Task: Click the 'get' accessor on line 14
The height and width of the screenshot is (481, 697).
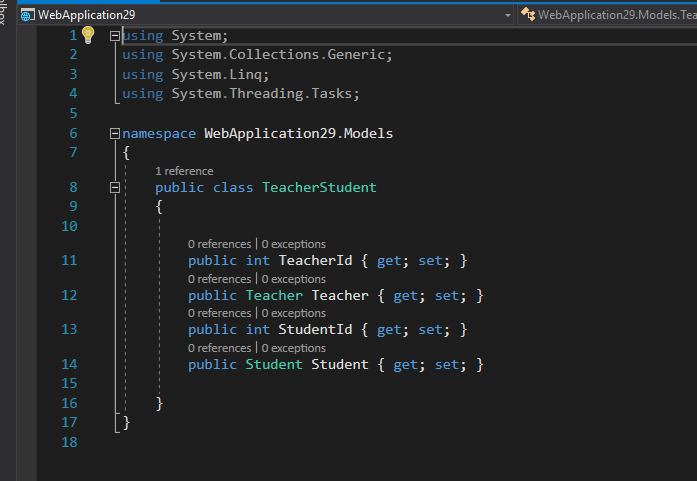Action: [405, 365]
